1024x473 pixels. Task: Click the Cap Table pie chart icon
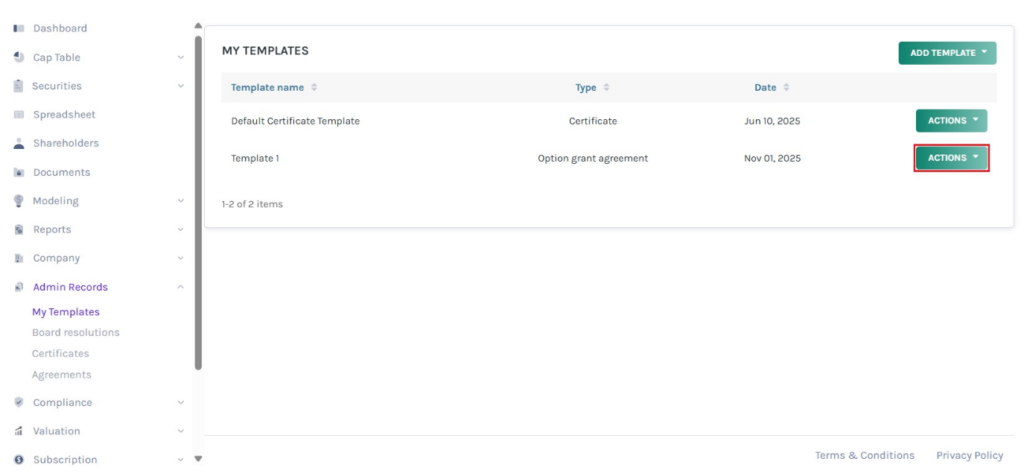19,57
